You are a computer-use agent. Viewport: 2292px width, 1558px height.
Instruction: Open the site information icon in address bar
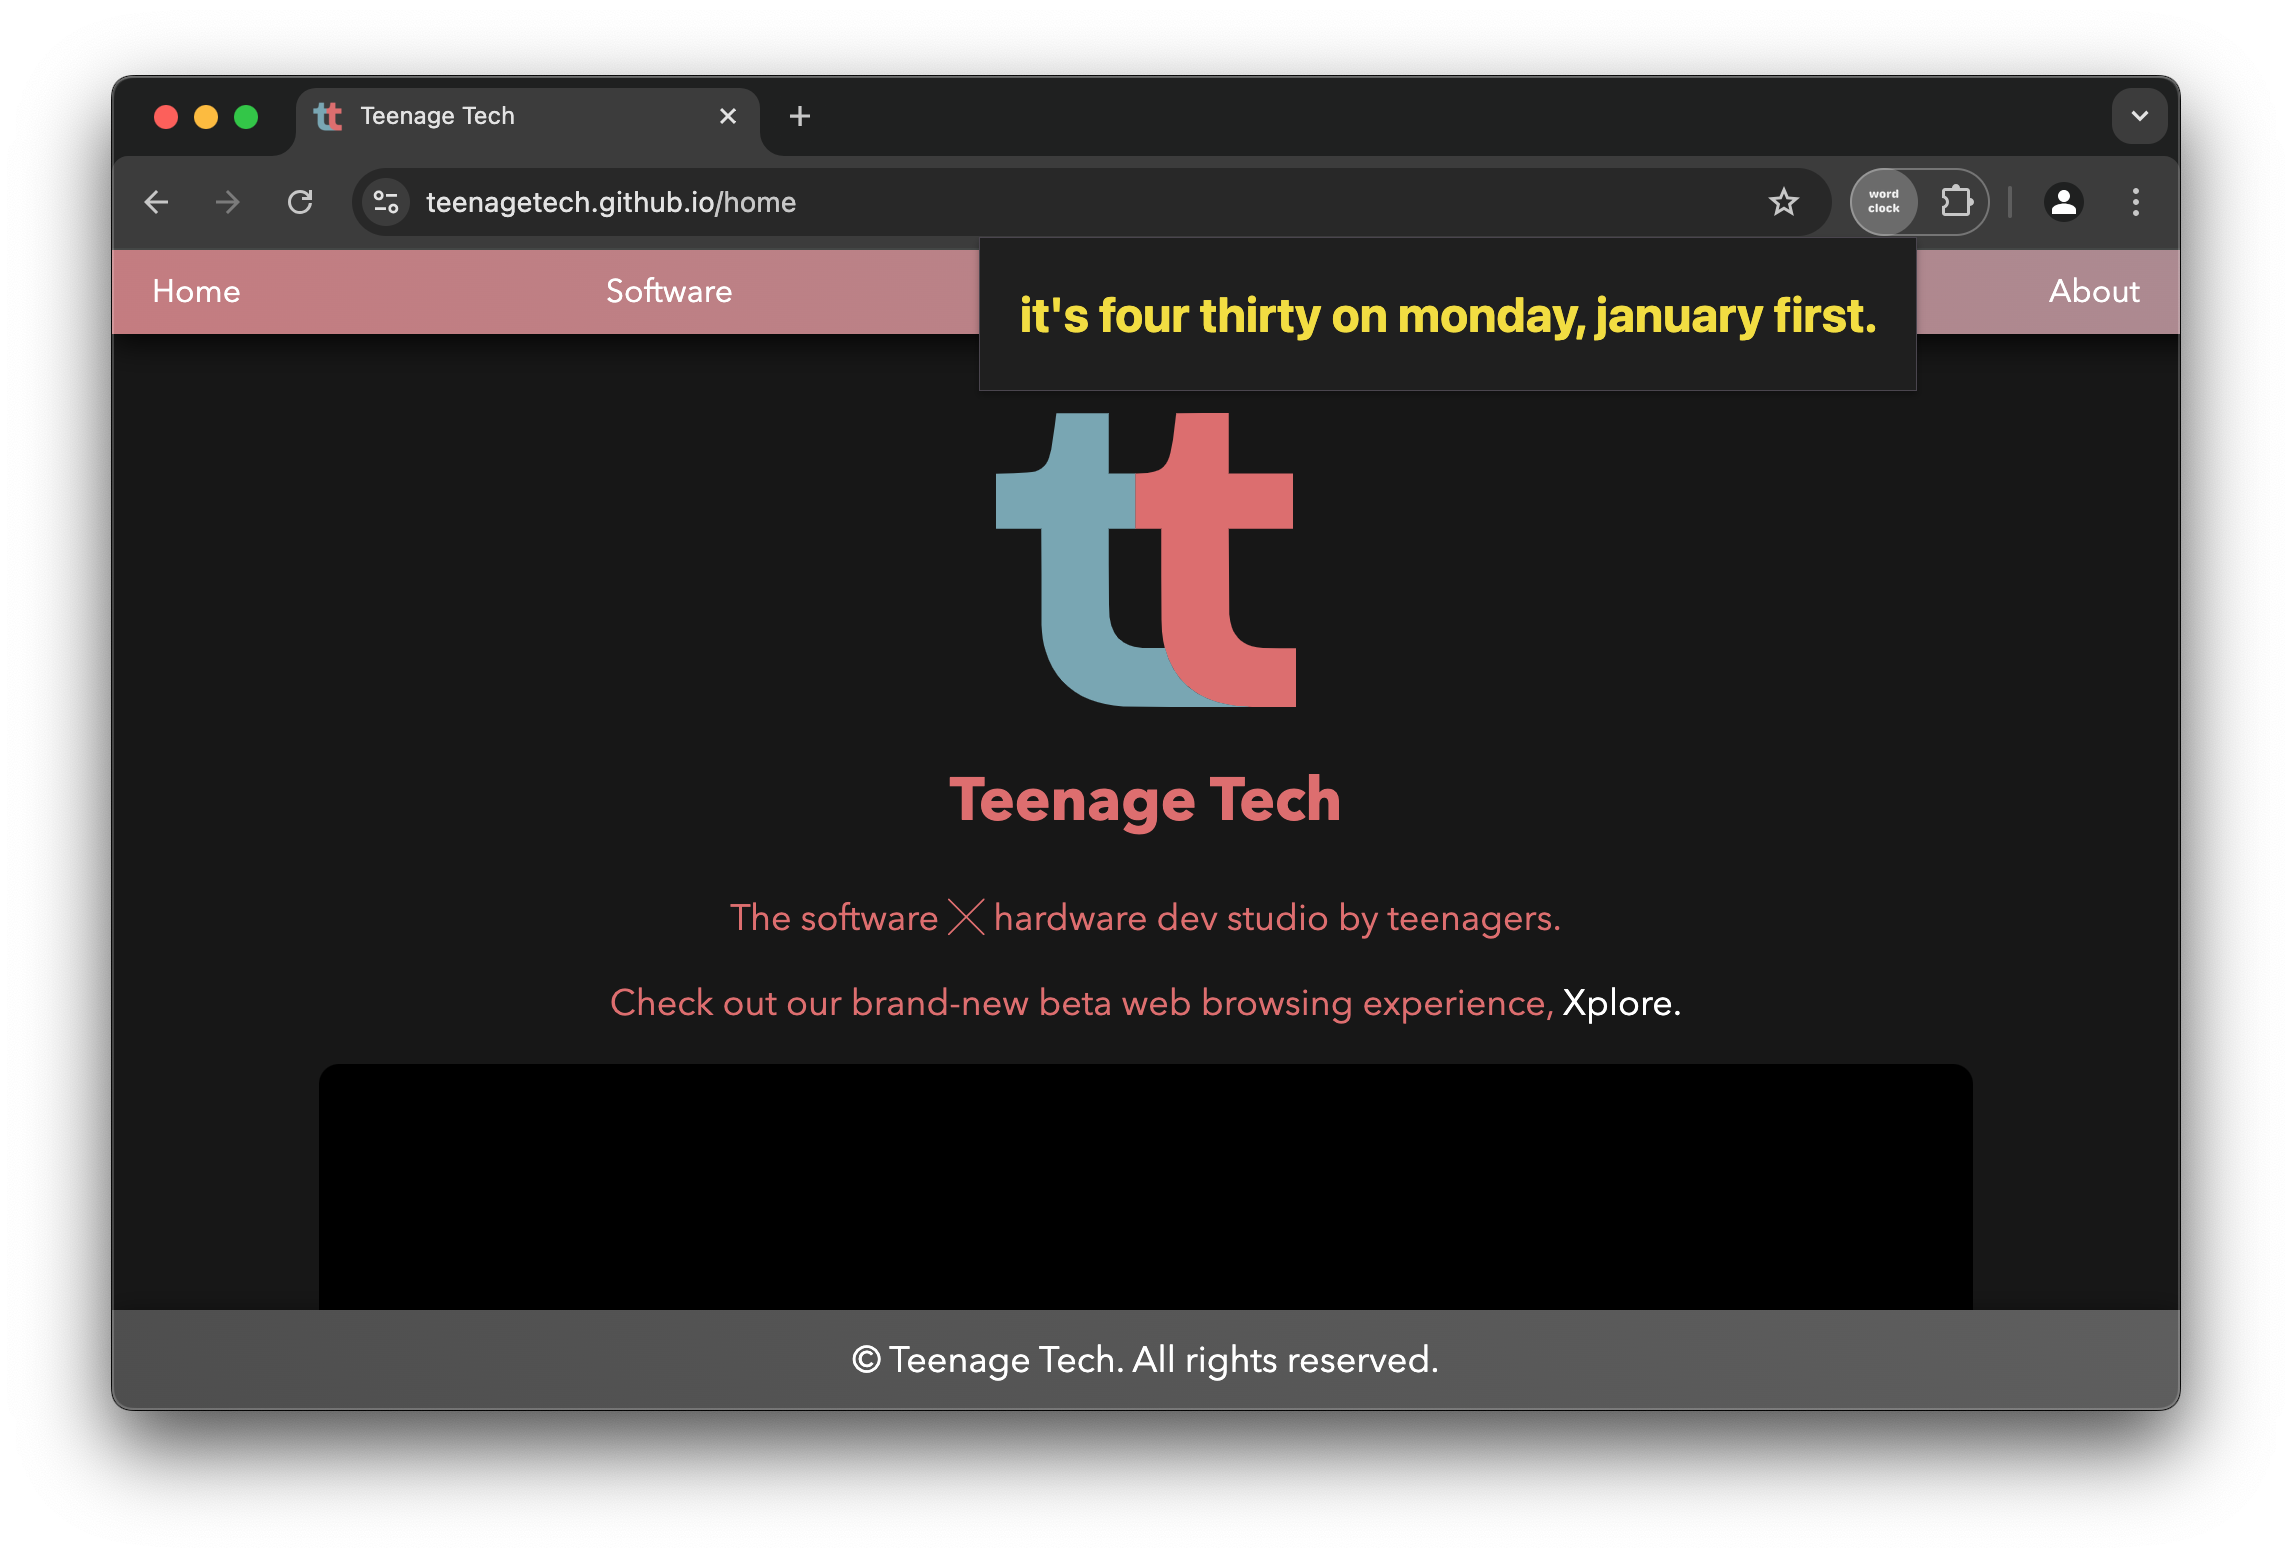point(387,203)
